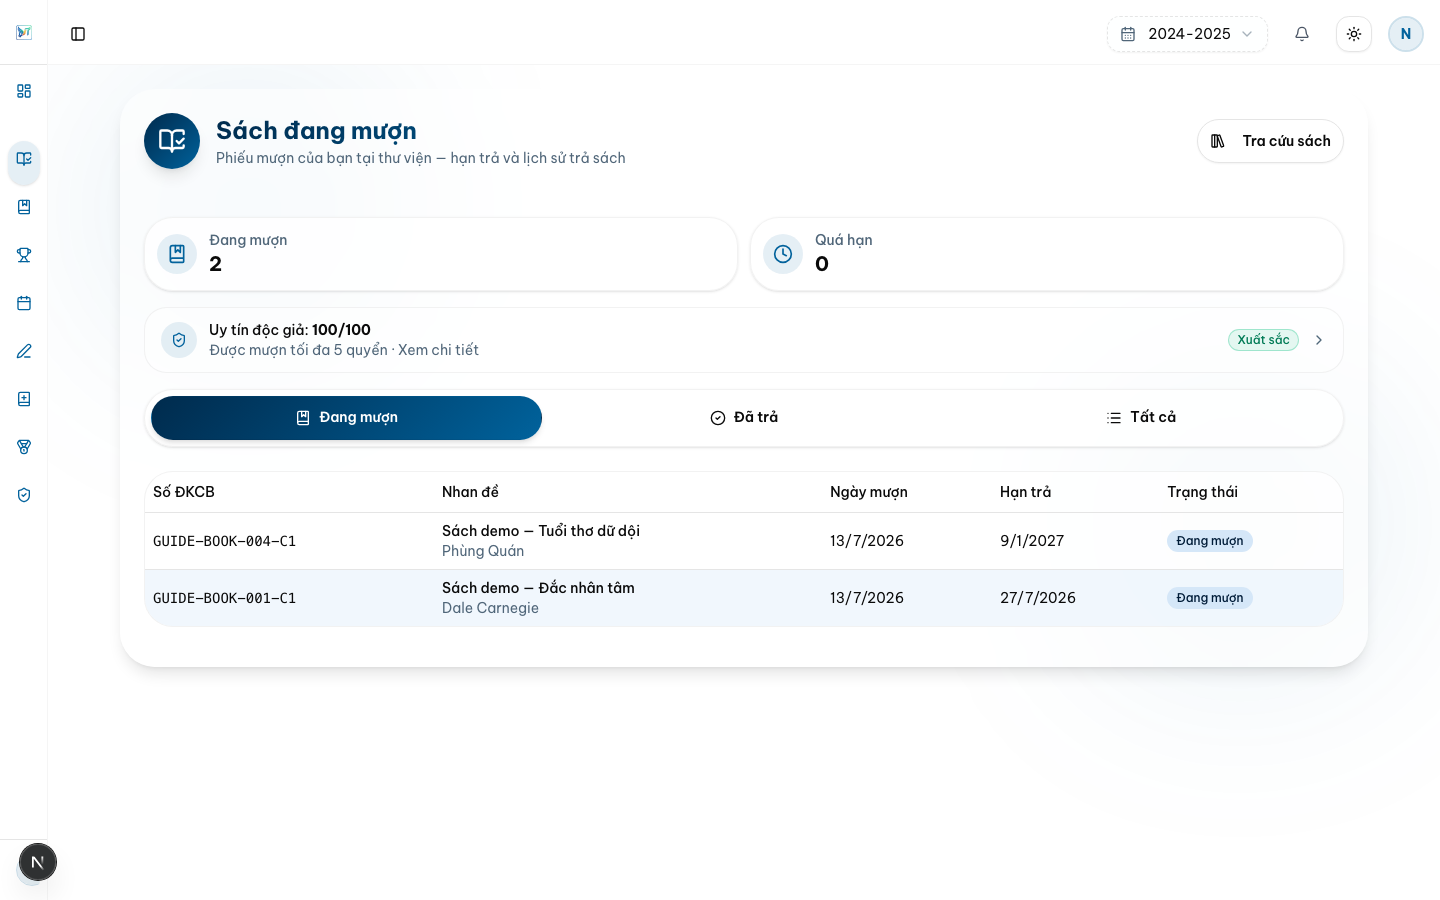Image resolution: width=1440 pixels, height=900 pixels.
Task: Click the Số ĐKCB column header
Action: (184, 492)
